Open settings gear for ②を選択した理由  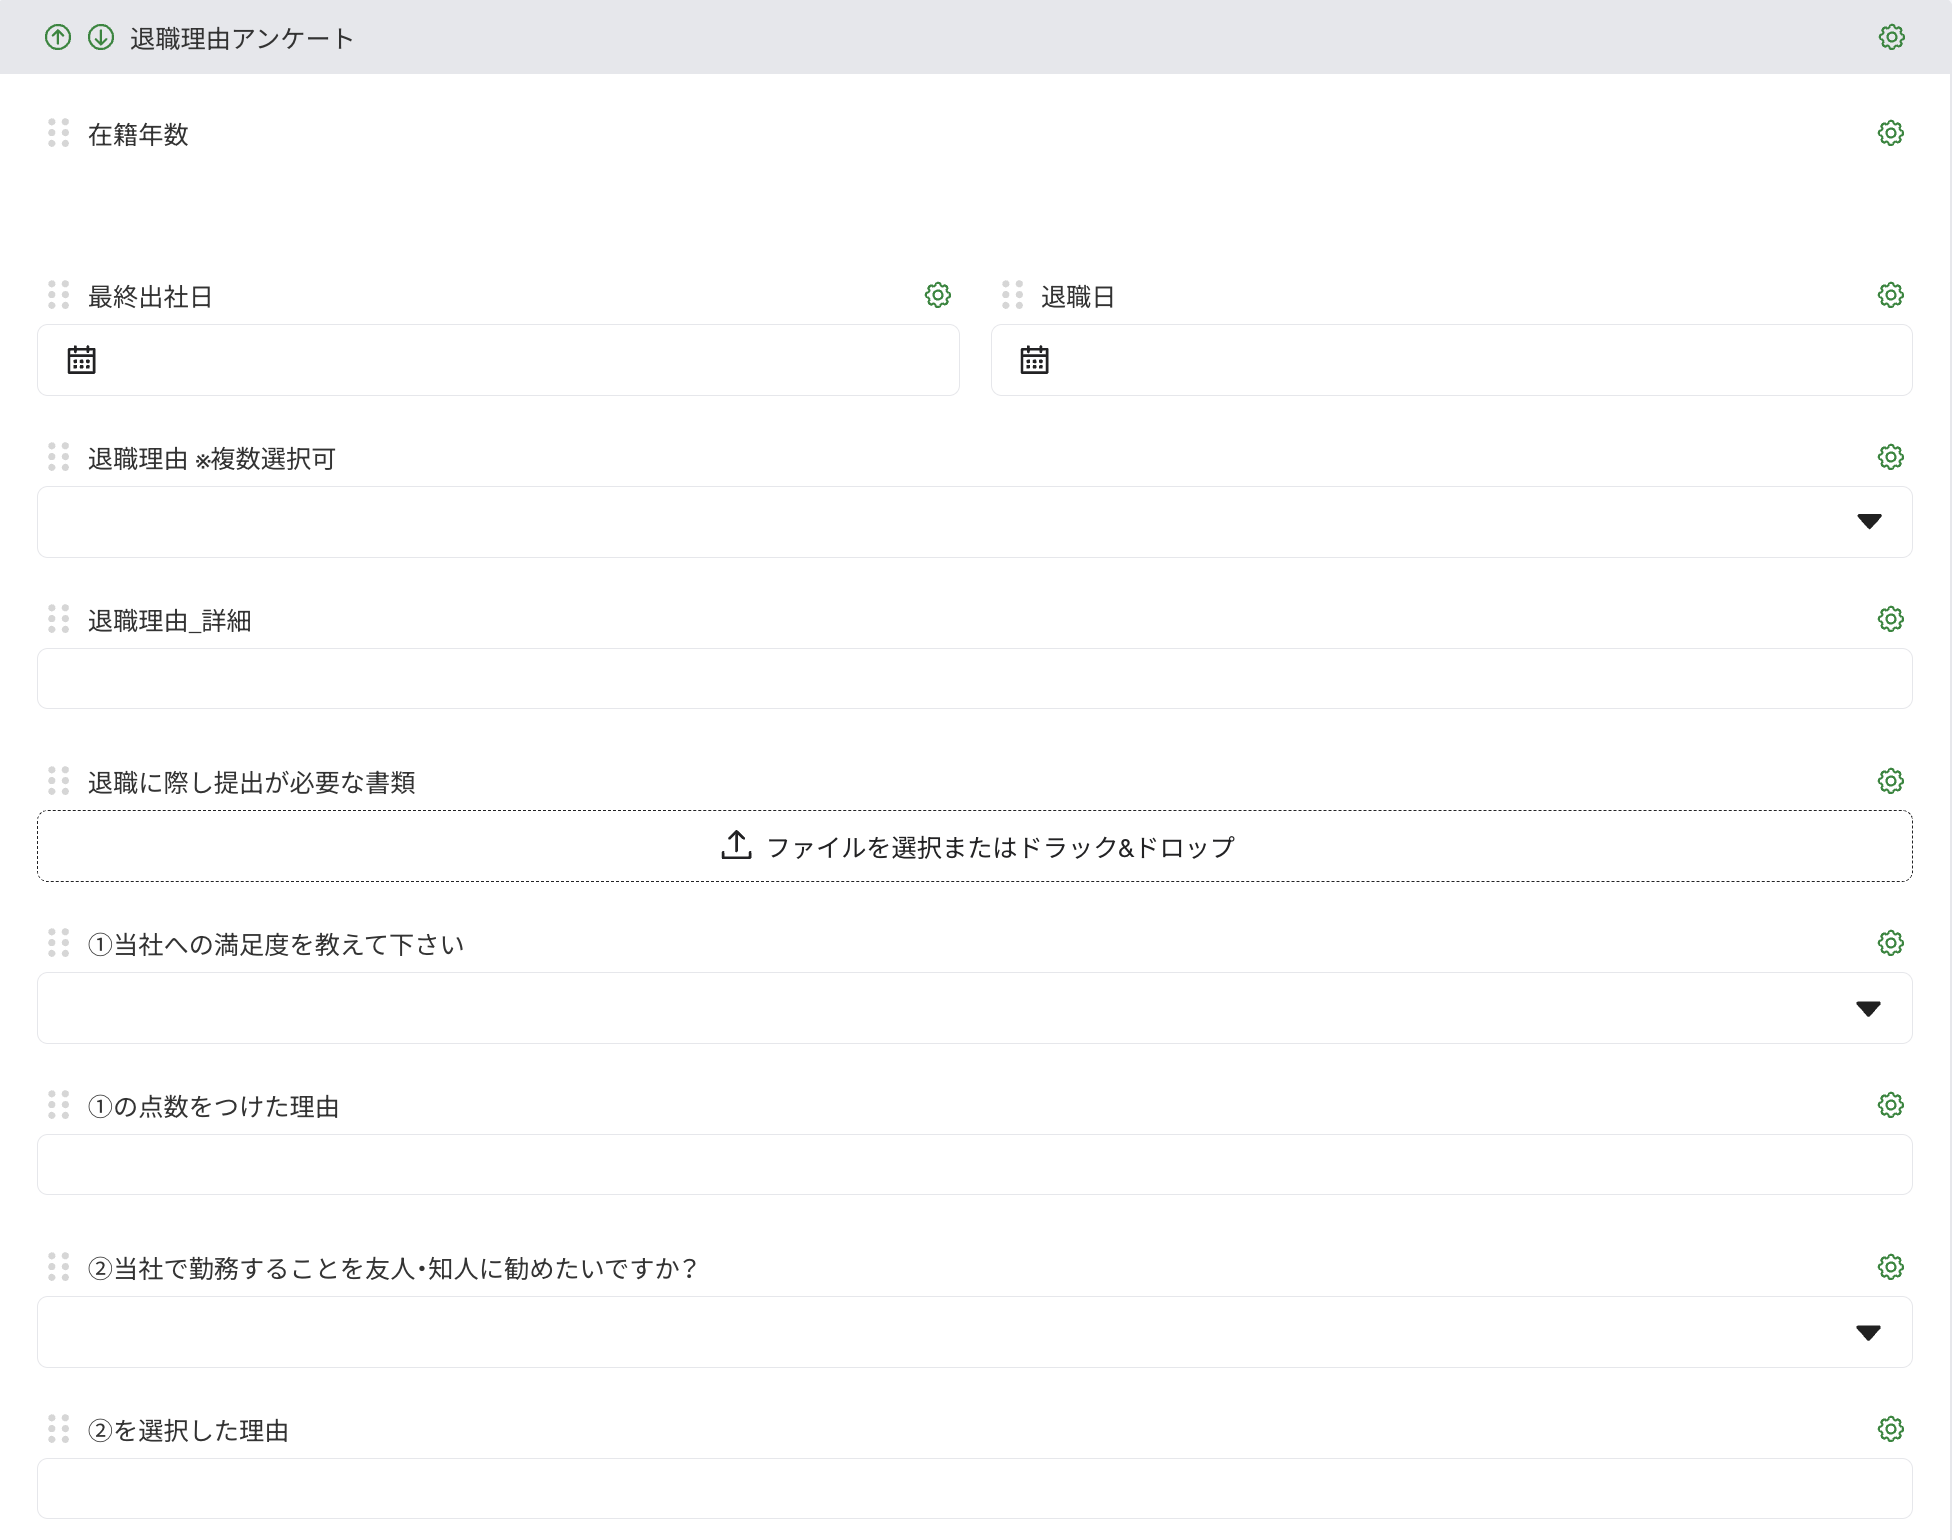click(1890, 1429)
